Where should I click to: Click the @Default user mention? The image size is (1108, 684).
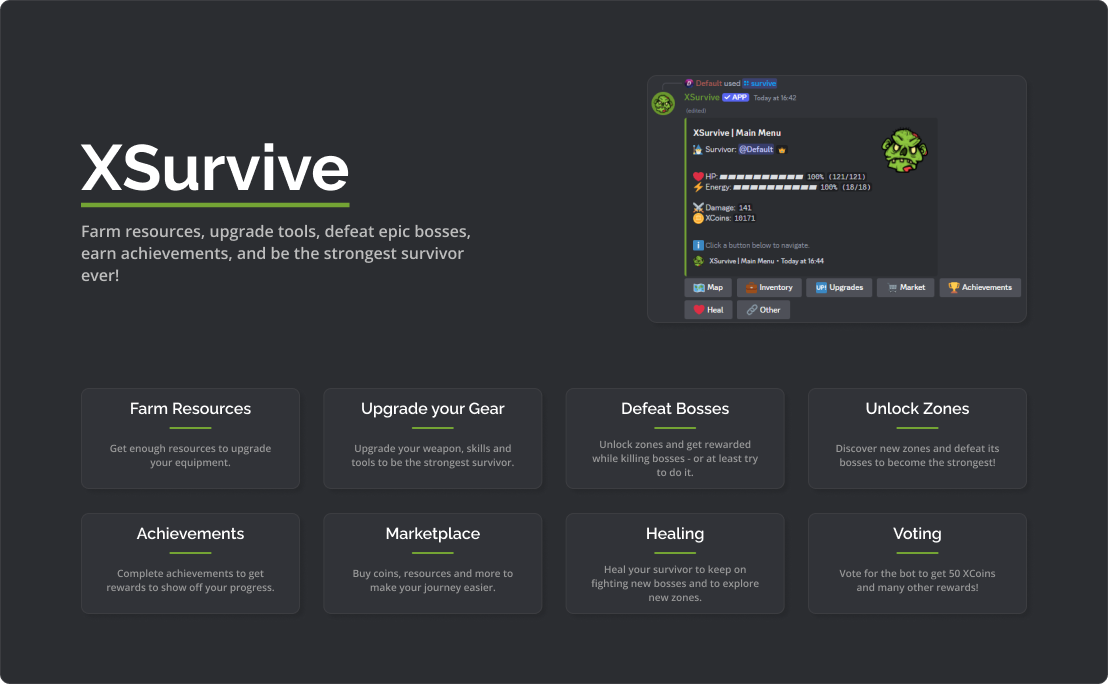756,149
